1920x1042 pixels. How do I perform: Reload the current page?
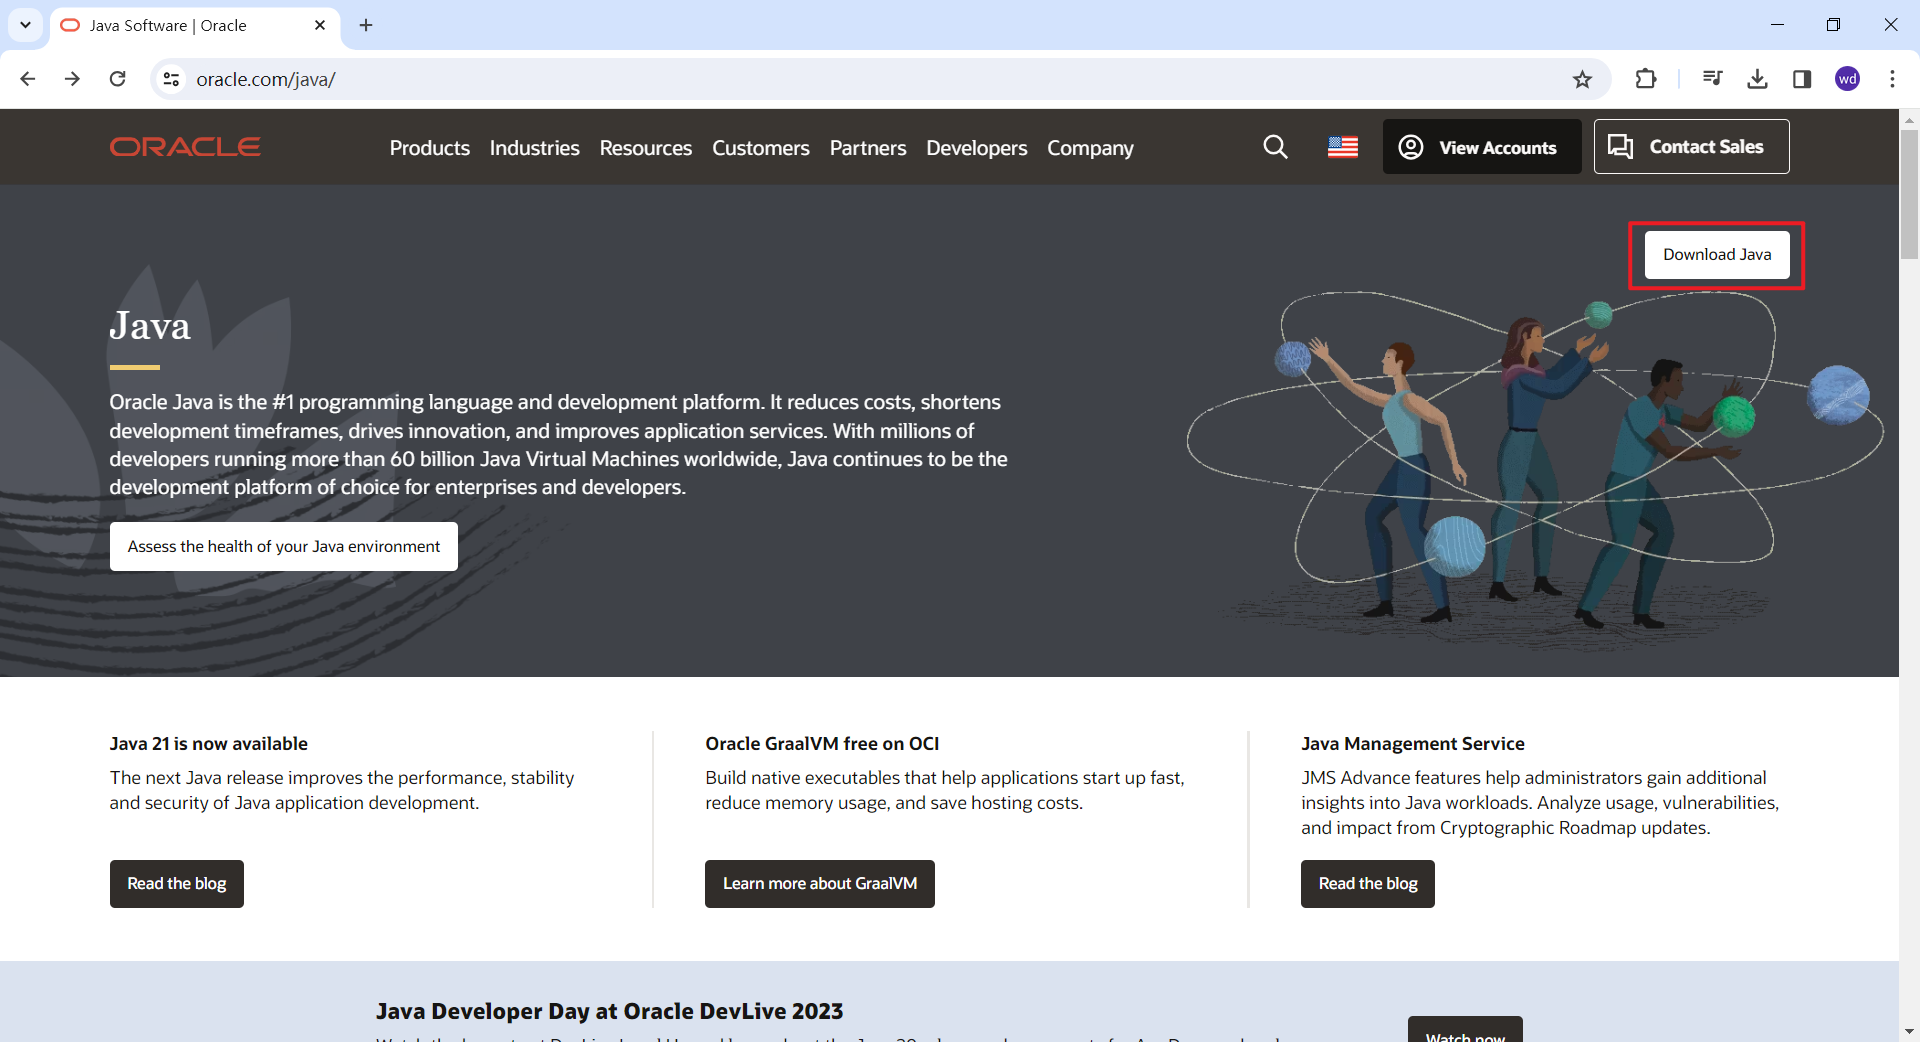click(118, 79)
